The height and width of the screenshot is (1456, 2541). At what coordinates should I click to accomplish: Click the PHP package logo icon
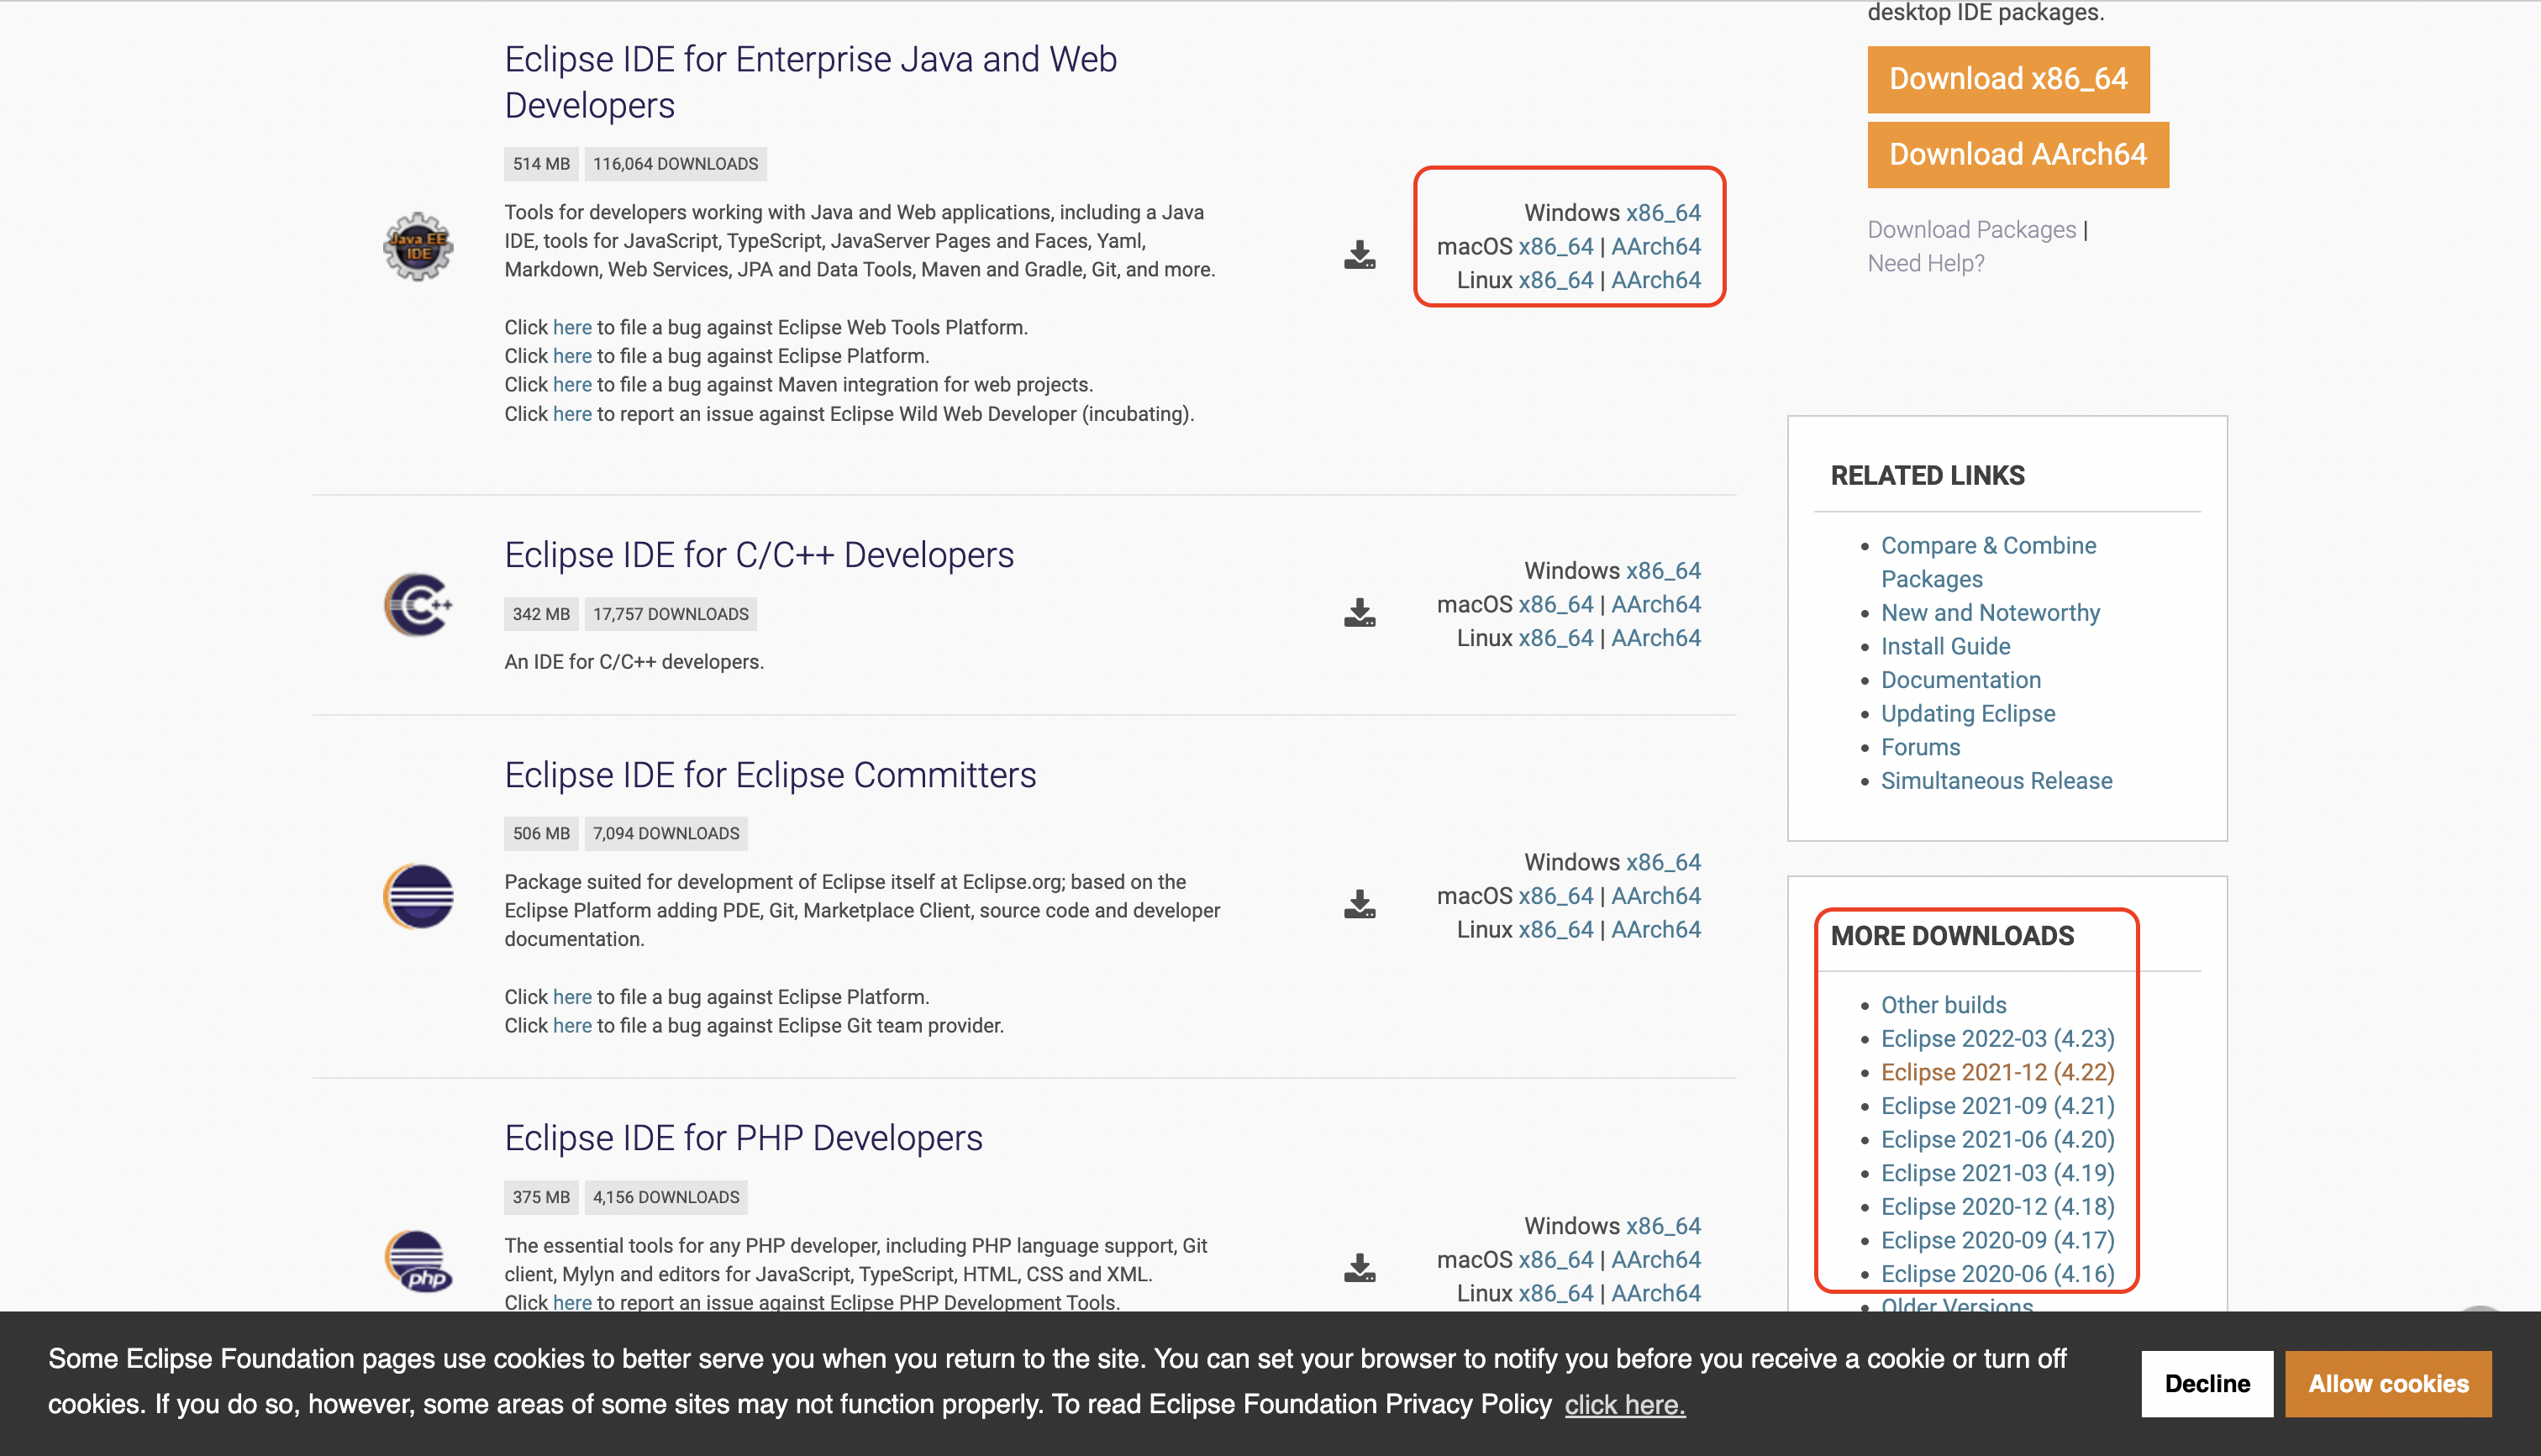(418, 1260)
